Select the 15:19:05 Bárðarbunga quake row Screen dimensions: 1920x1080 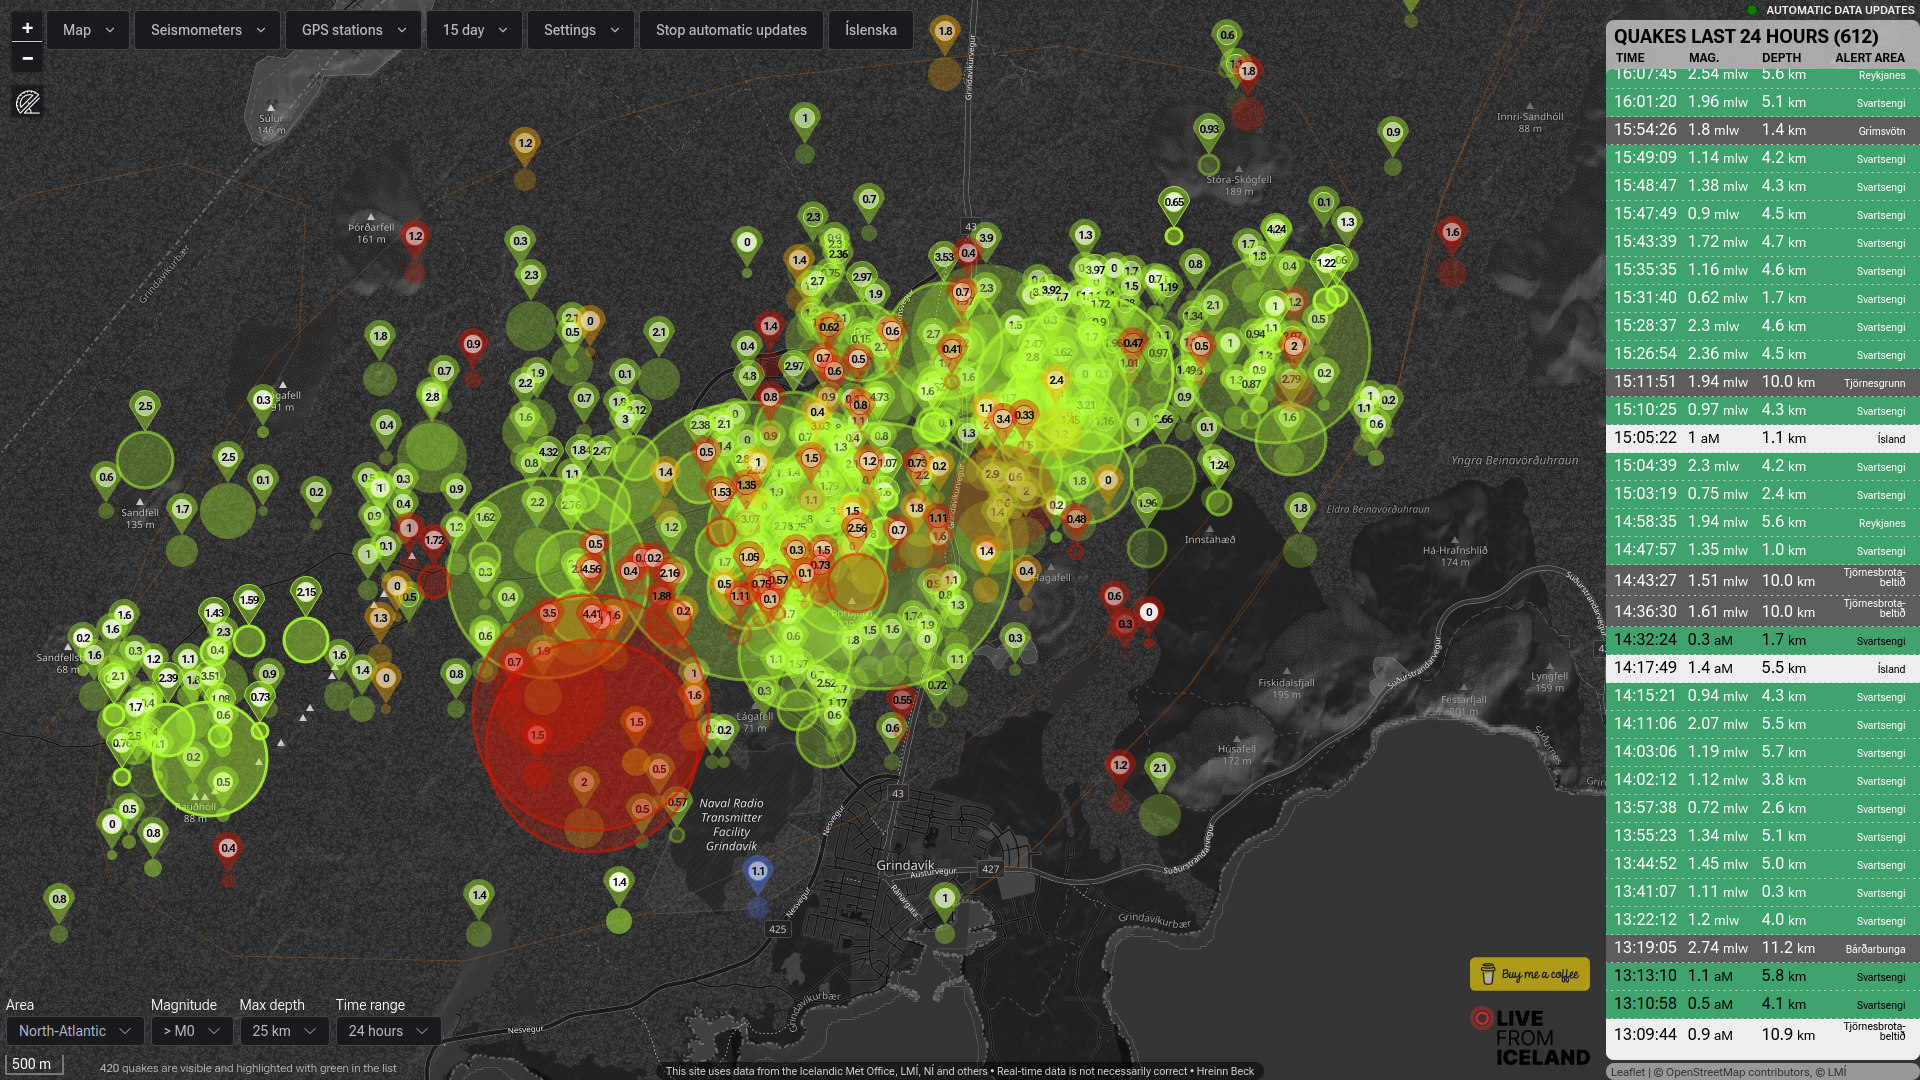tap(1760, 948)
